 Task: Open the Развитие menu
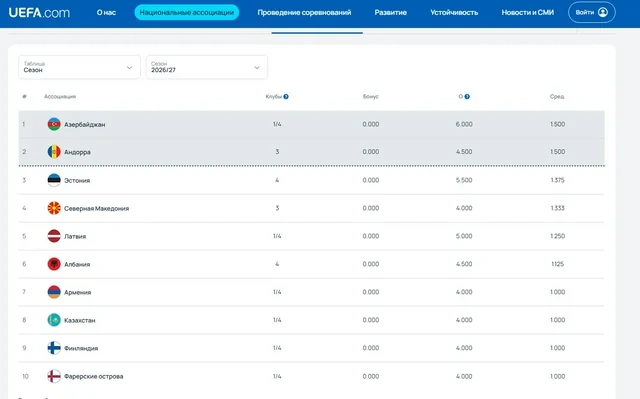[391, 13]
